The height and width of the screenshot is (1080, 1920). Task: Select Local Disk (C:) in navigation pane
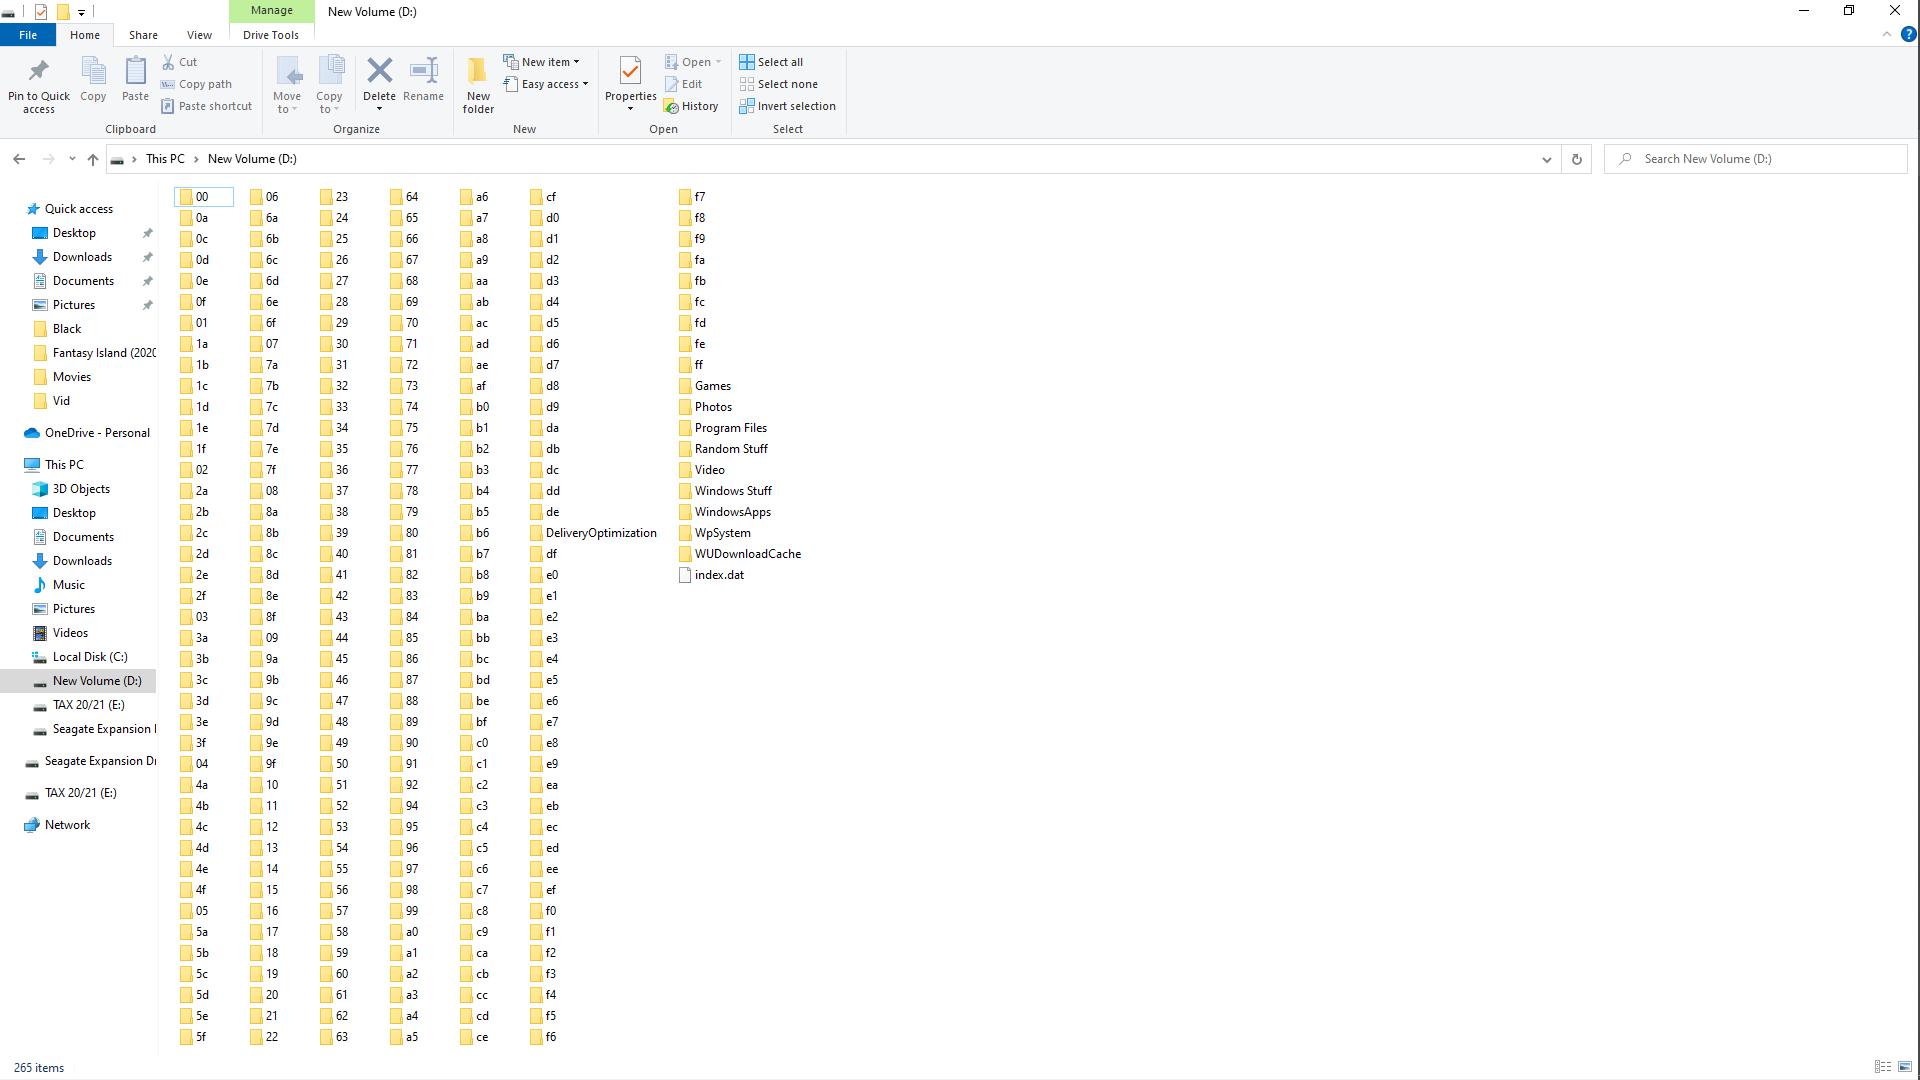pyautogui.click(x=90, y=657)
